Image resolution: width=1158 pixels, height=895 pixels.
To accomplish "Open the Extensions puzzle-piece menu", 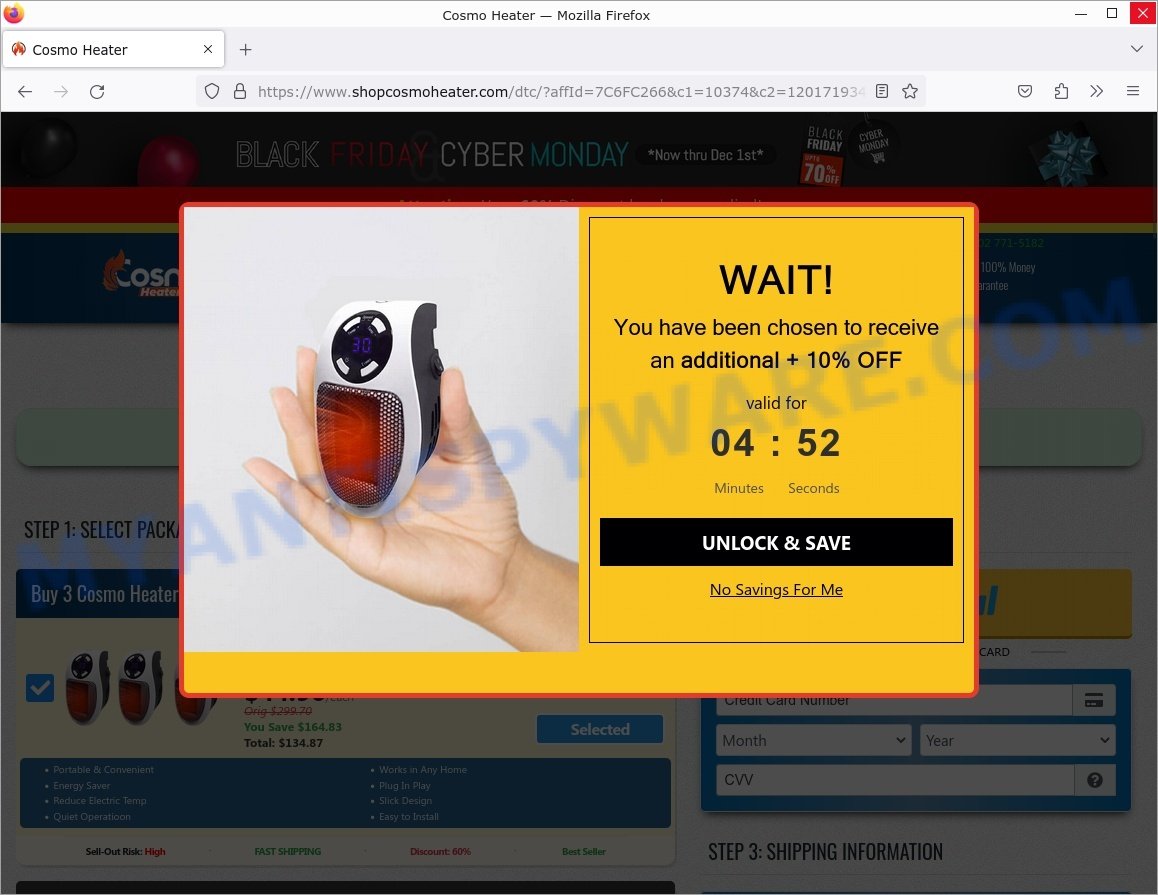I will coord(1061,91).
